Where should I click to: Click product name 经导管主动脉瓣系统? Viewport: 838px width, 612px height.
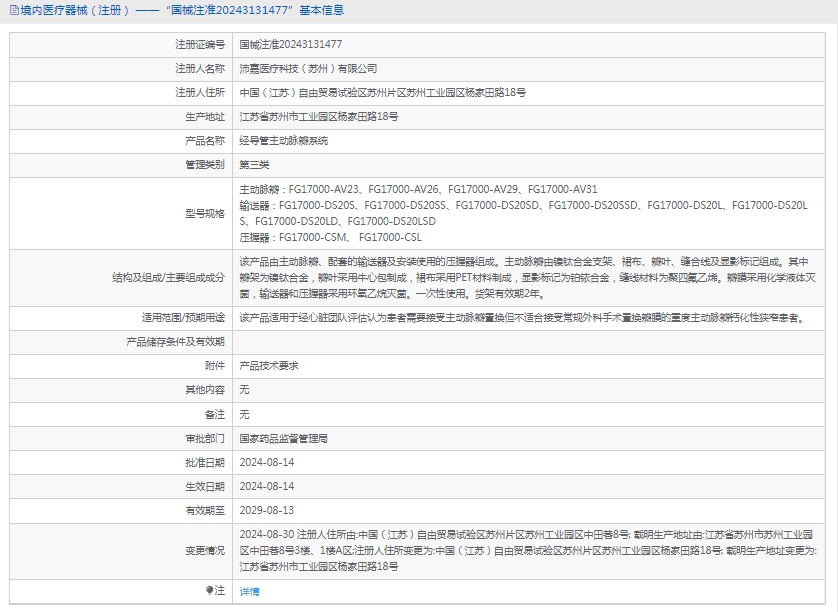click(283, 141)
